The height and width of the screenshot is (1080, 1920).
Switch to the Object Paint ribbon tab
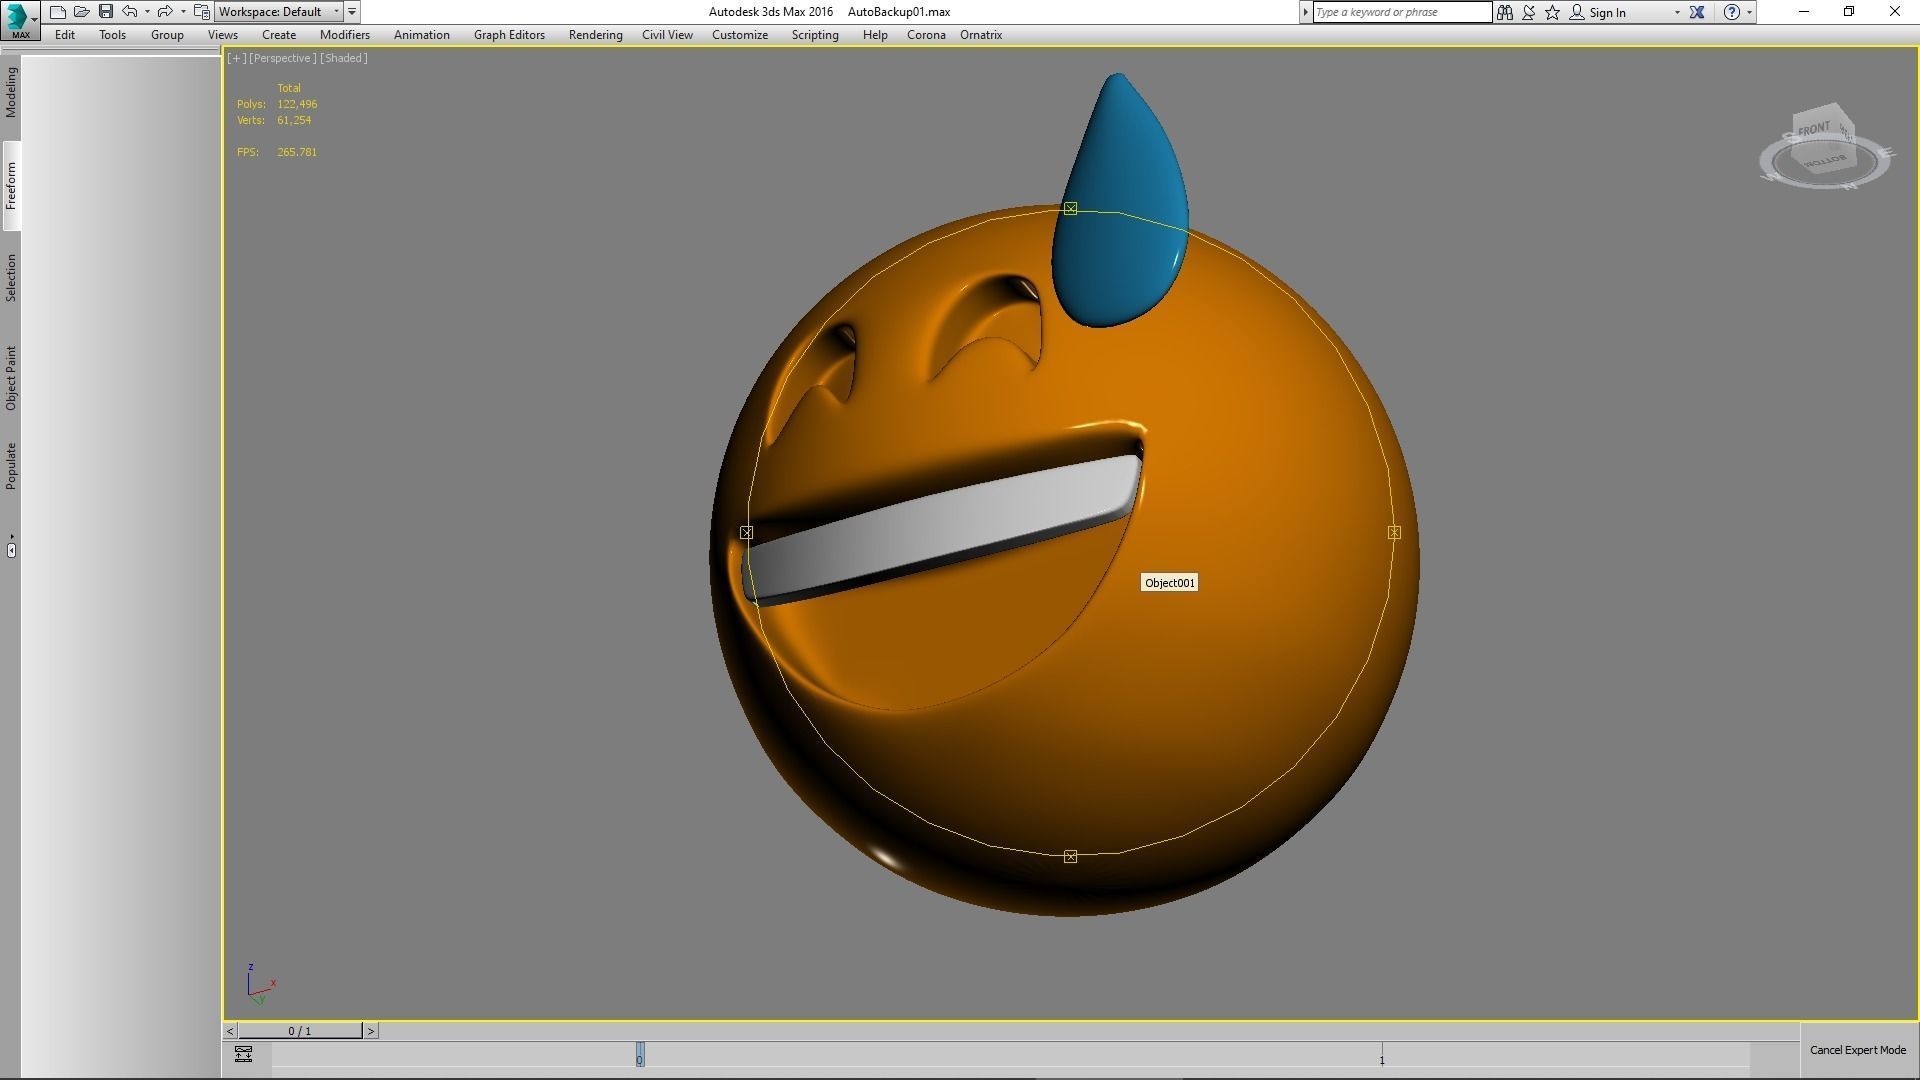pos(11,377)
